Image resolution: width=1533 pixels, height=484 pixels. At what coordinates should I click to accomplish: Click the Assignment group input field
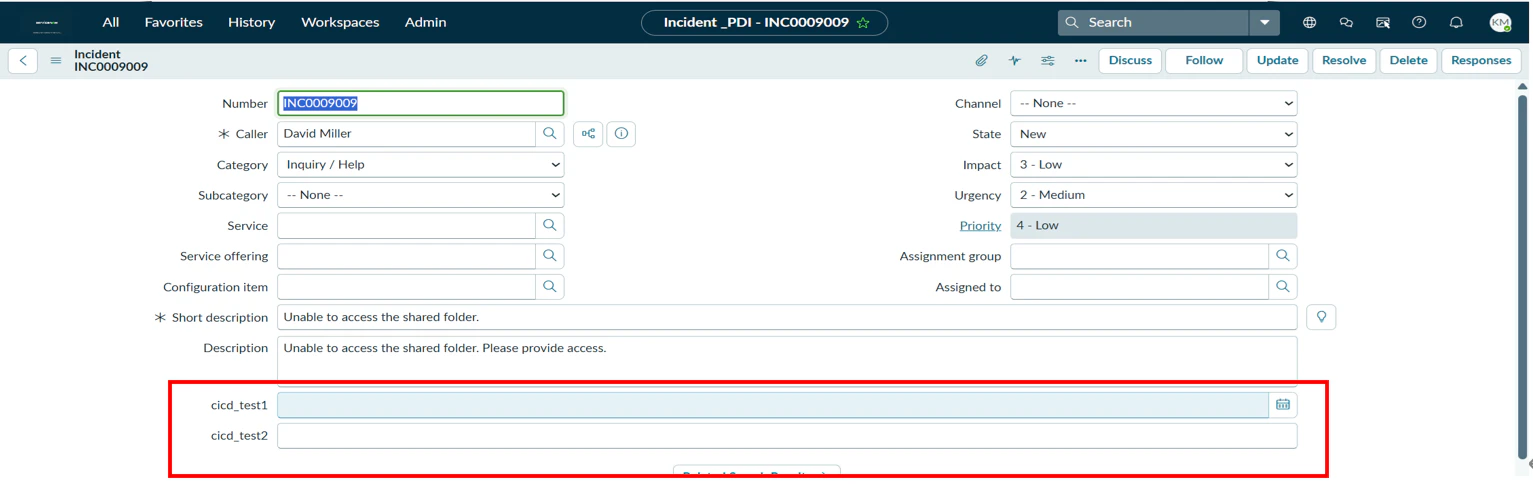1140,256
